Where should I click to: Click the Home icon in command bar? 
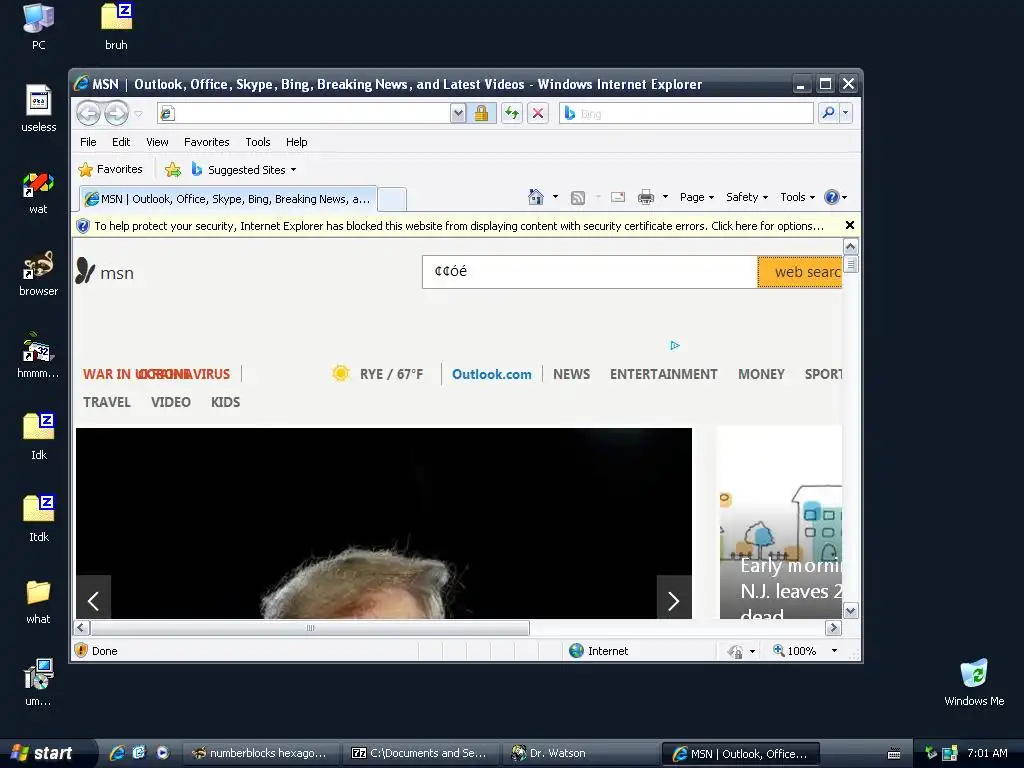(536, 197)
